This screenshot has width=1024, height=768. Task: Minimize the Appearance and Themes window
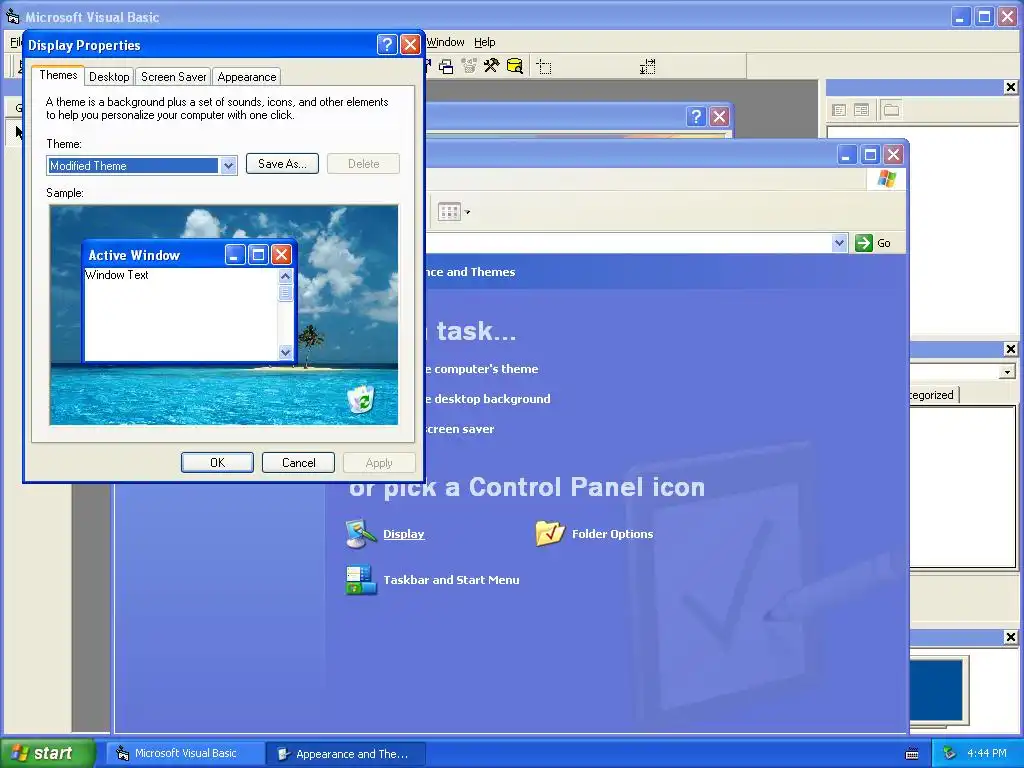pyautogui.click(x=846, y=155)
